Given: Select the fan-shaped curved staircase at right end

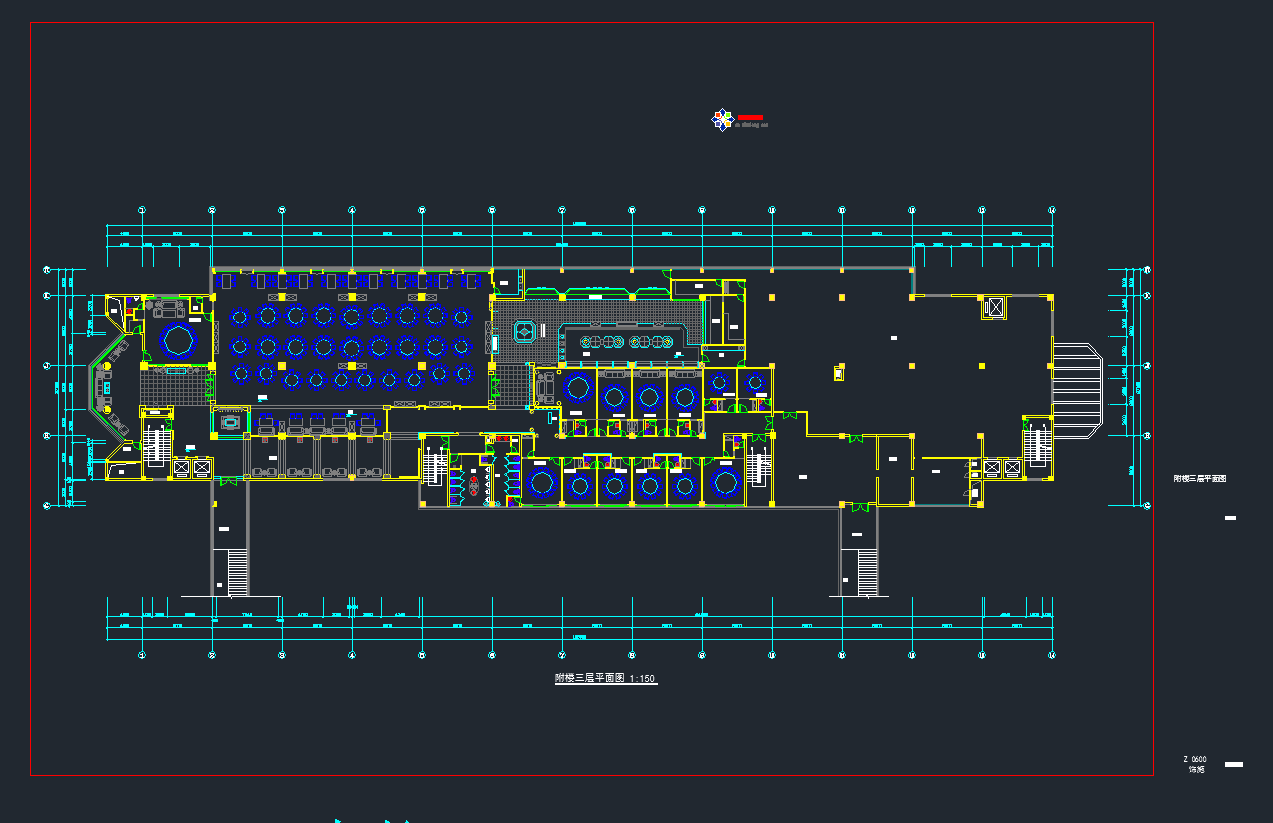Looking at the screenshot, I should coord(1077,389).
